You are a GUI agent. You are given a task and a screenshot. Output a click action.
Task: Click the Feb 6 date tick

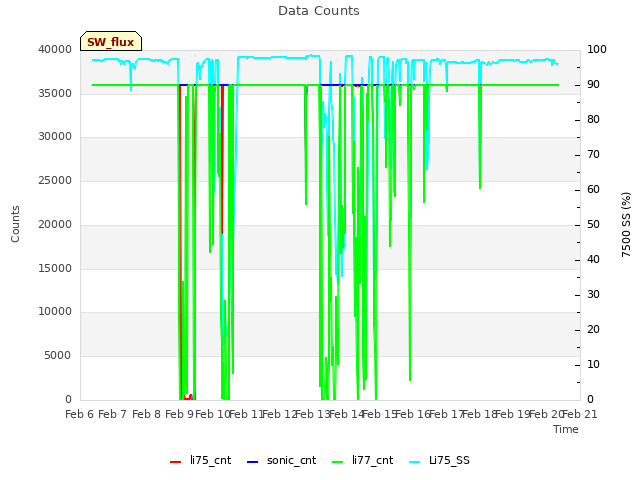click(x=80, y=414)
